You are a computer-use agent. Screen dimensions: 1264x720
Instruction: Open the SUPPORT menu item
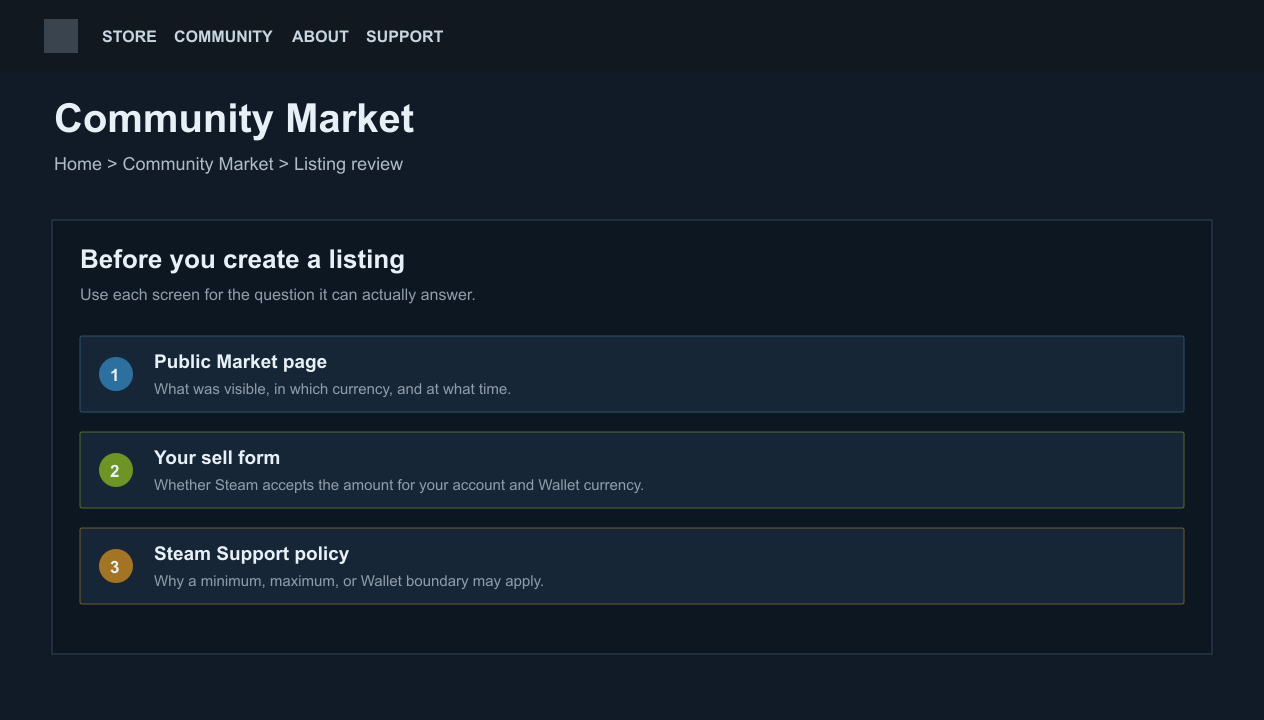click(404, 36)
